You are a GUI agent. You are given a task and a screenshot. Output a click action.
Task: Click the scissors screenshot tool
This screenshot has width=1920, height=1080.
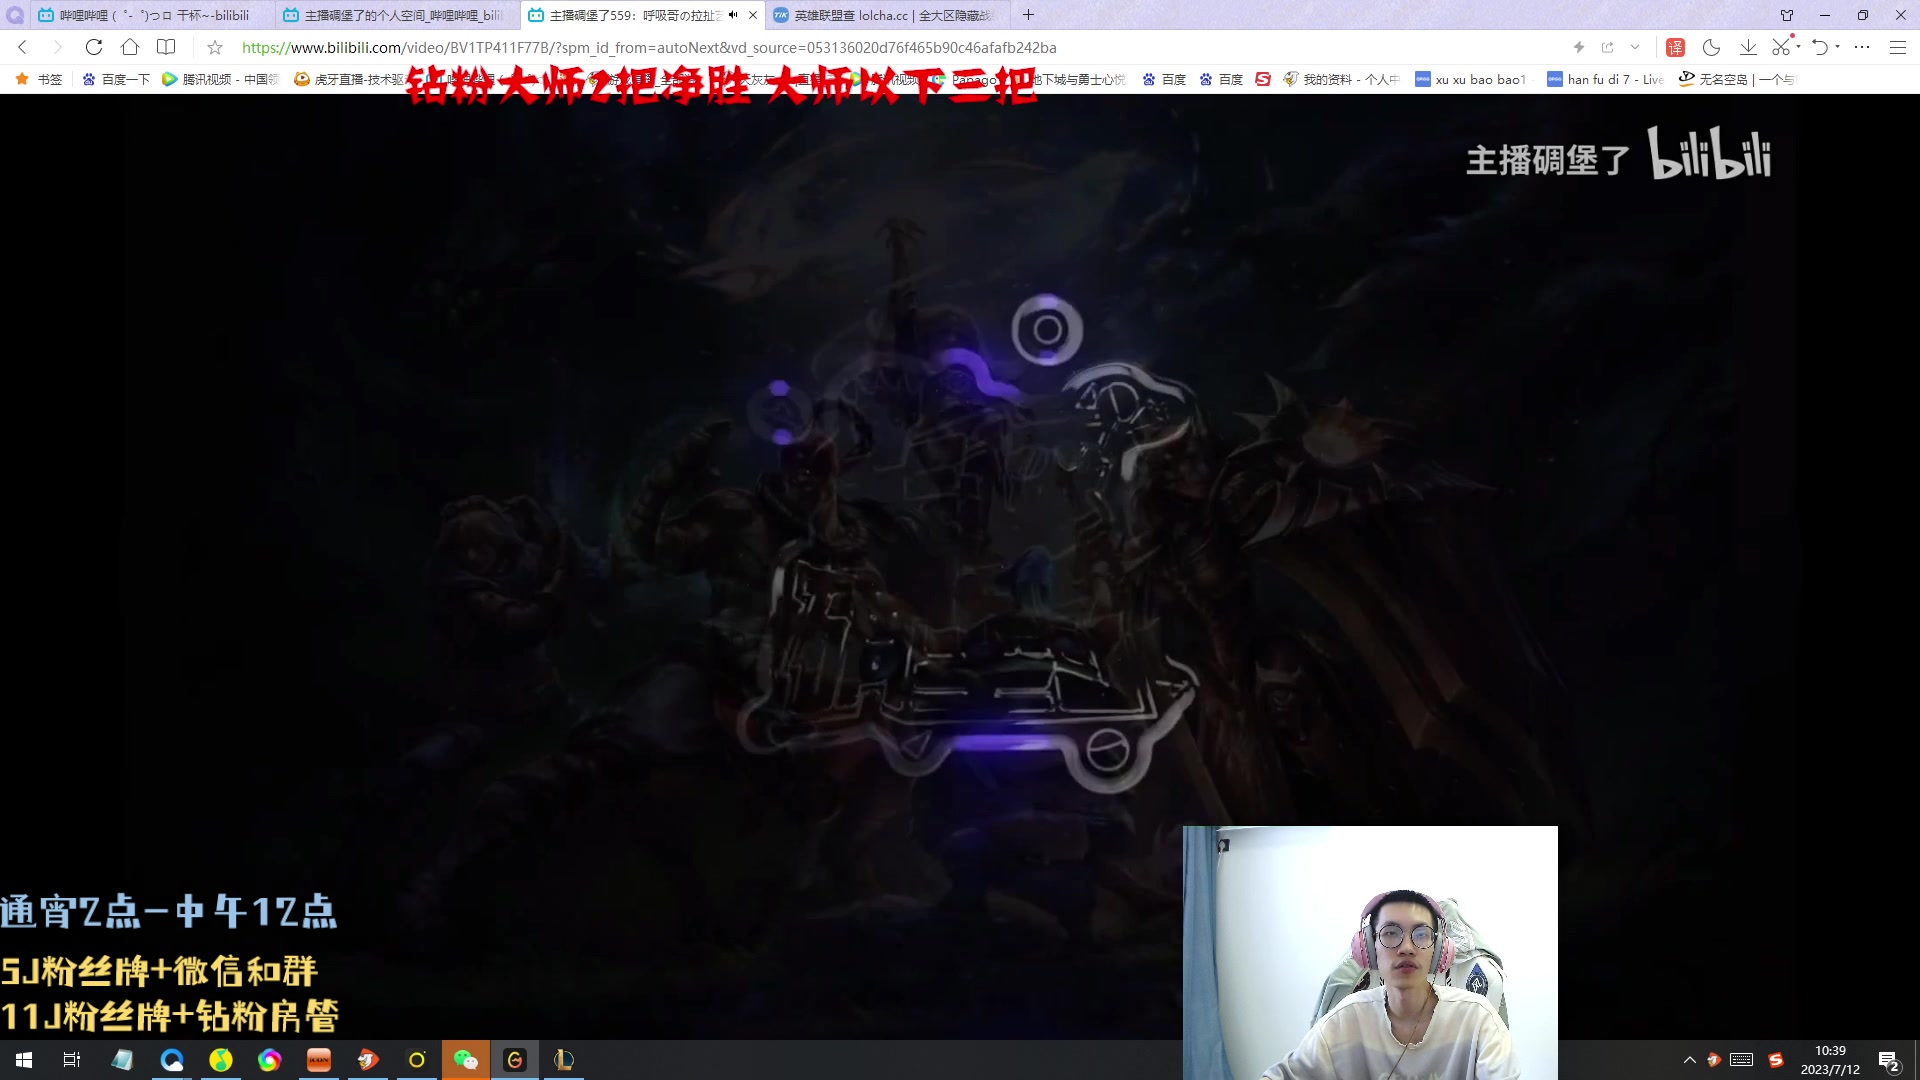[x=1781, y=47]
